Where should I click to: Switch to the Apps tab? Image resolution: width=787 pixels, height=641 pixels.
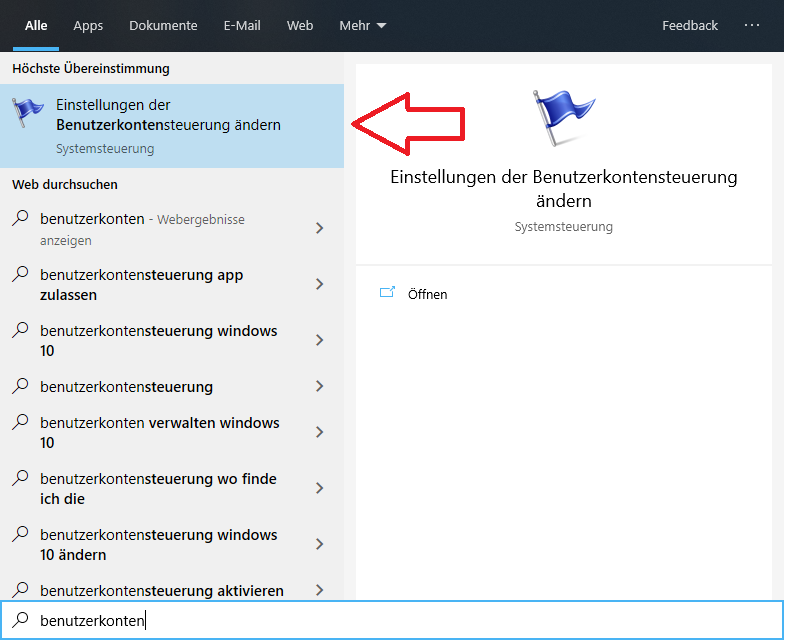click(x=88, y=26)
